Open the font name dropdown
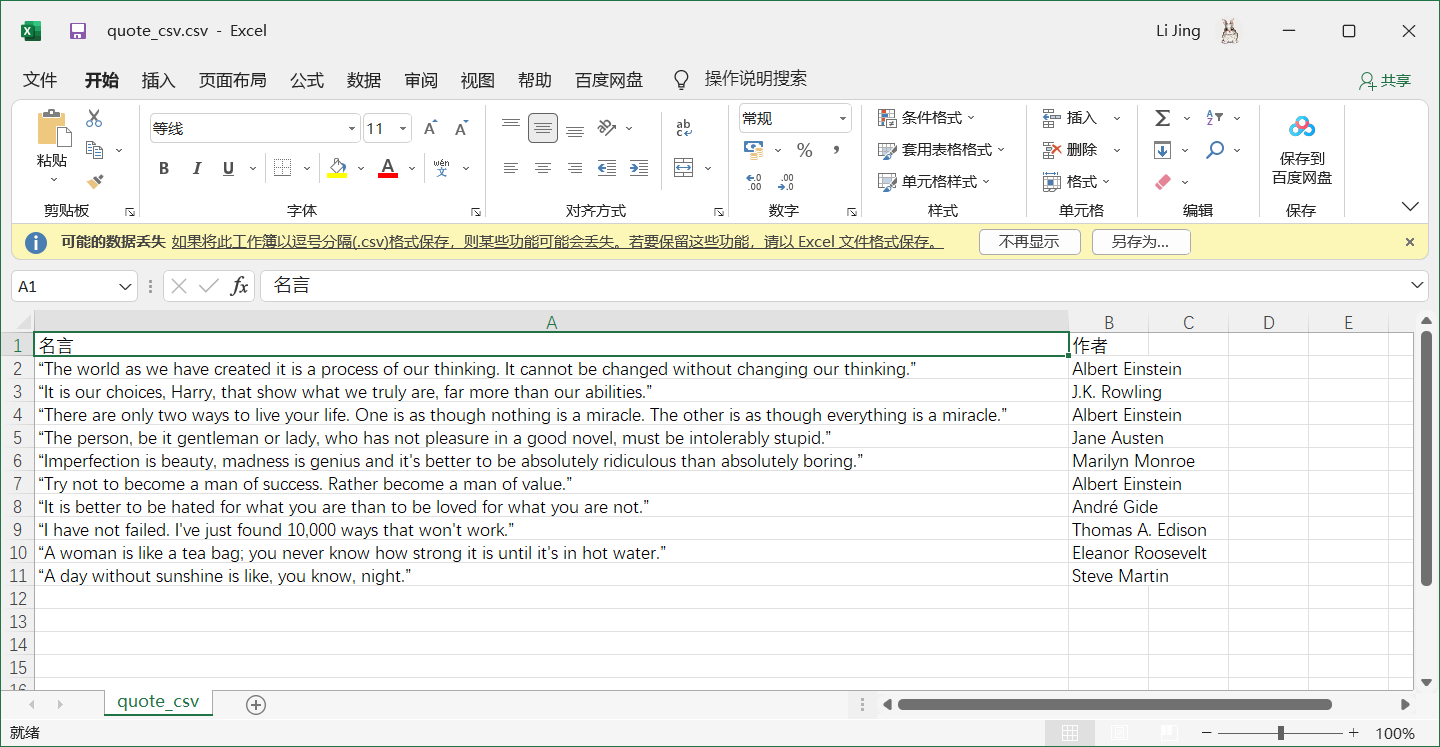The width and height of the screenshot is (1440, 747). coord(352,128)
